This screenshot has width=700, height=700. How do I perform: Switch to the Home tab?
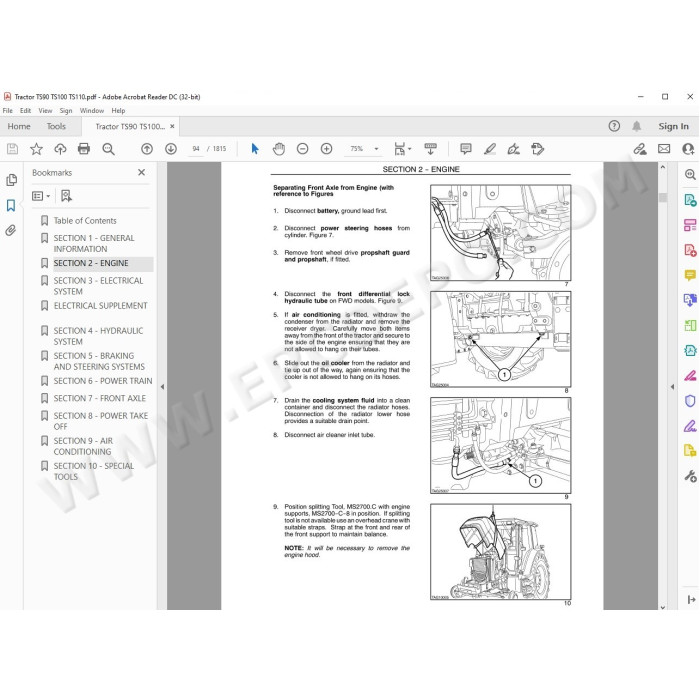[19, 126]
